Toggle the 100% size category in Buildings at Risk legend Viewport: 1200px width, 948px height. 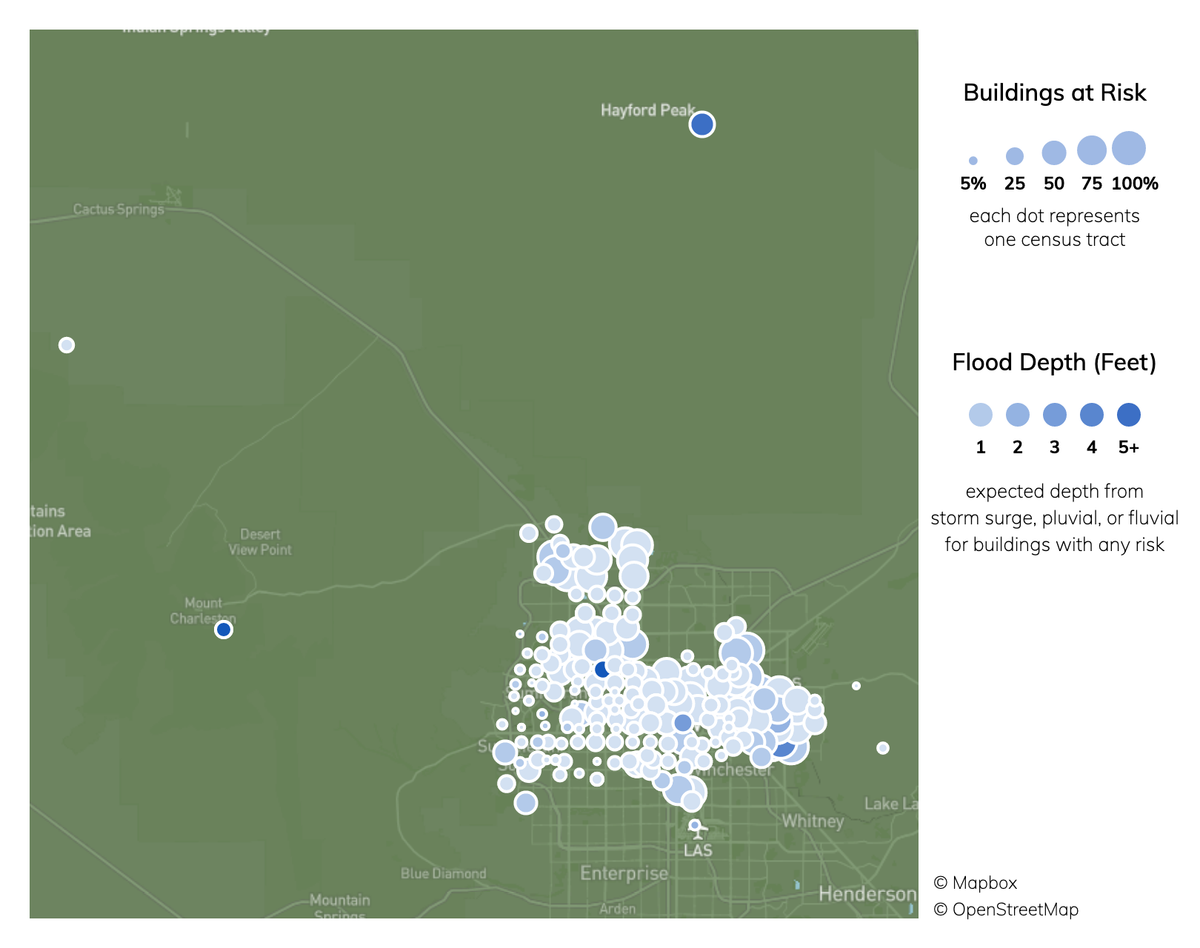point(1128,148)
